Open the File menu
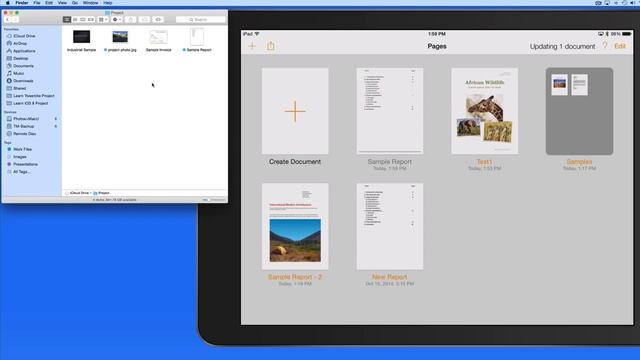 click(x=37, y=3)
